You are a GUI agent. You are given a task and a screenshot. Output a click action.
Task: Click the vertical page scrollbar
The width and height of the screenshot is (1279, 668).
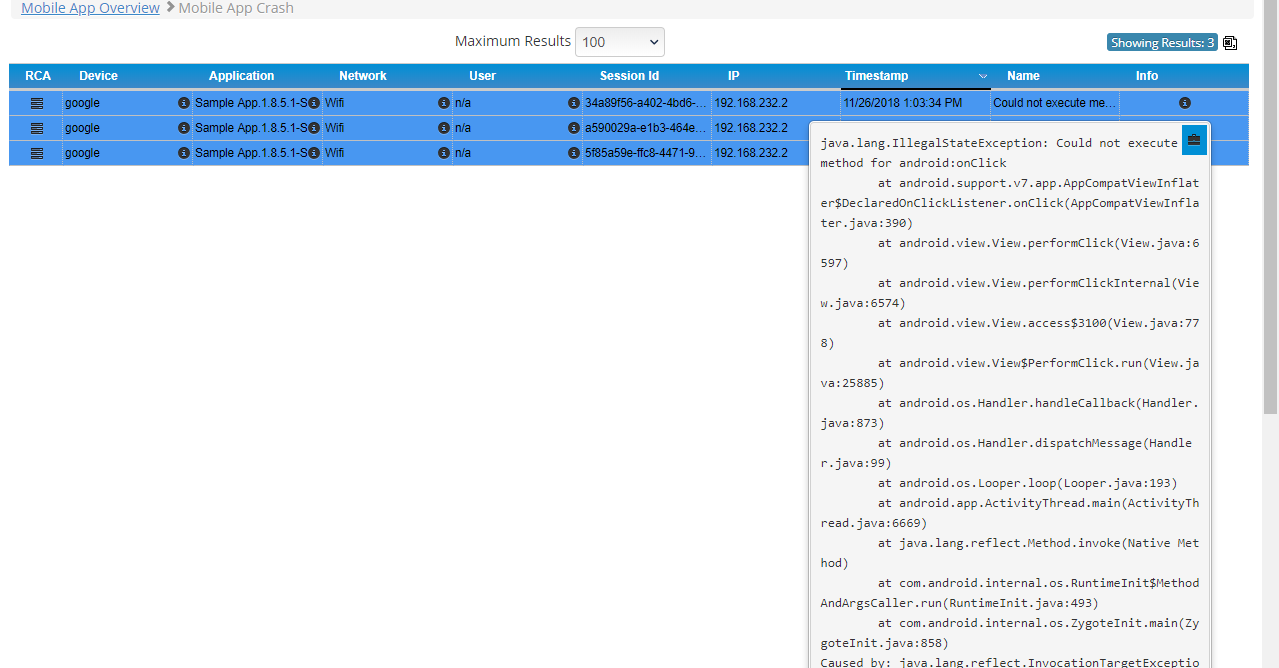(x=1270, y=200)
